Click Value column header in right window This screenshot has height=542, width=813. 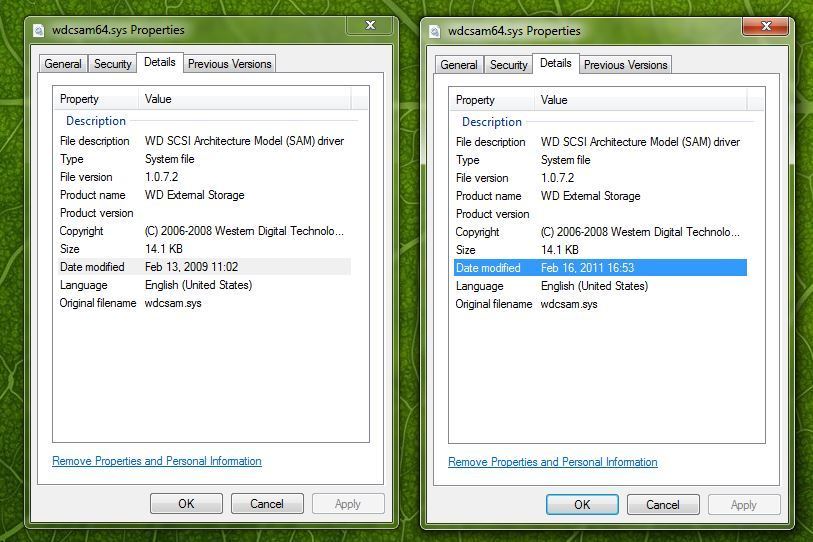pos(641,100)
